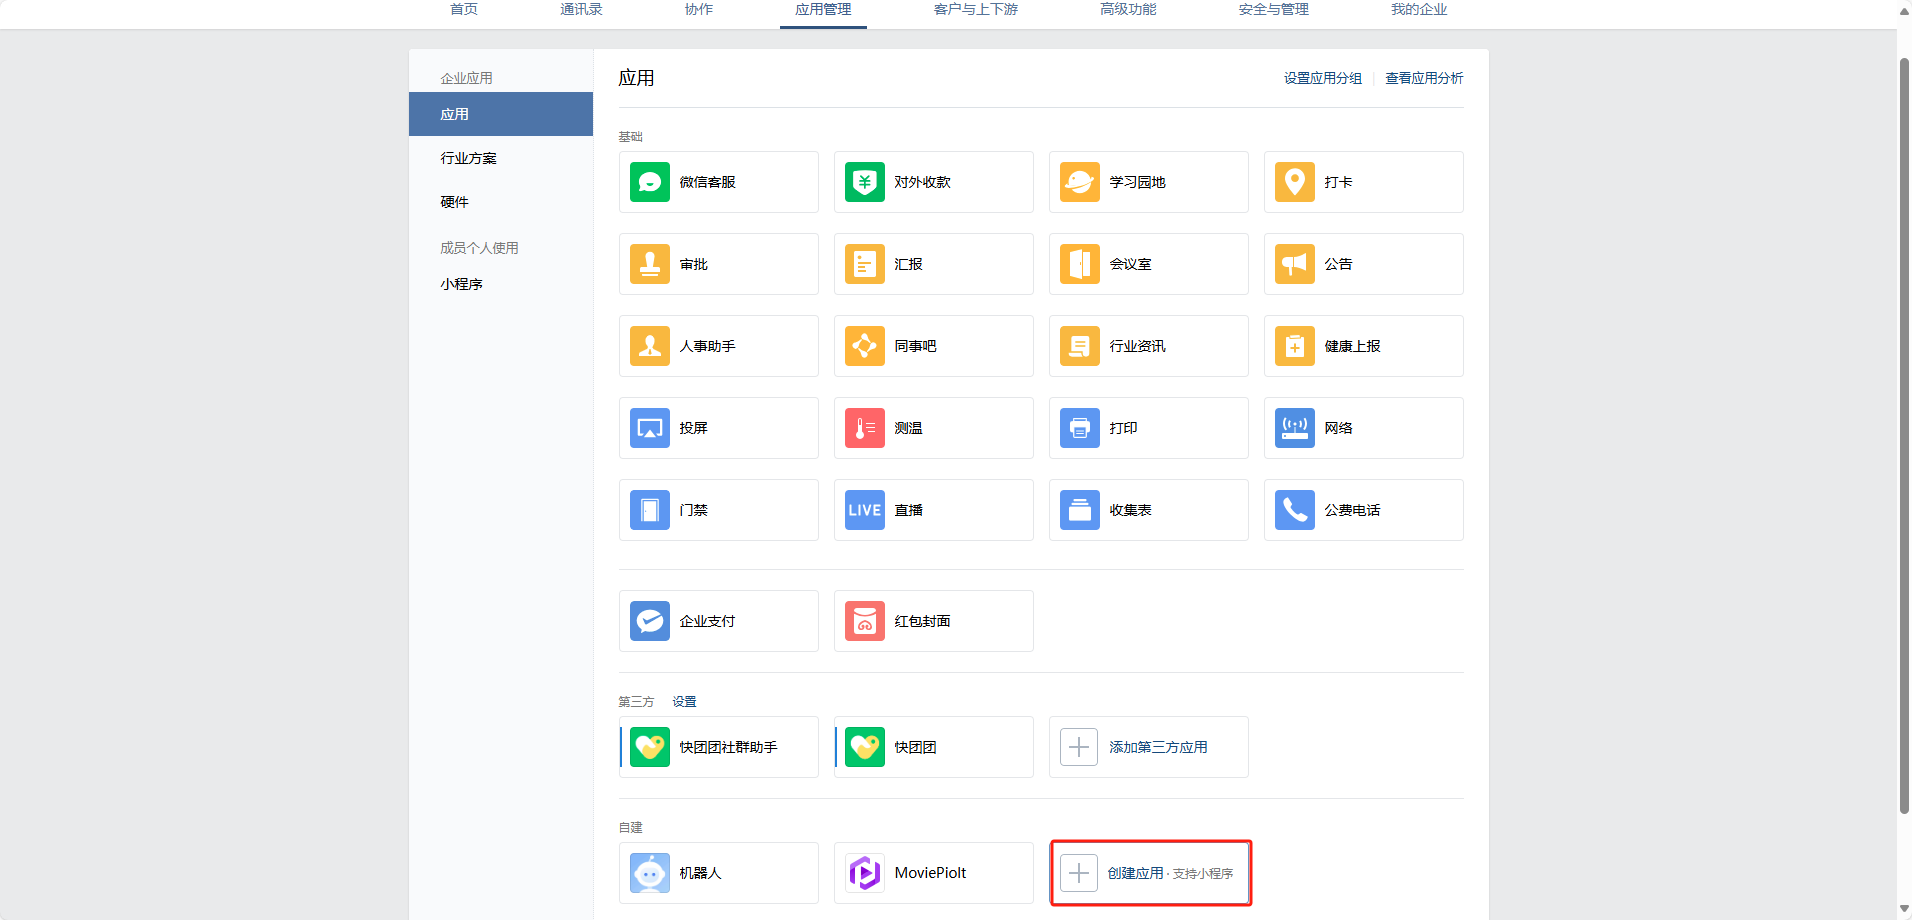The height and width of the screenshot is (920, 1912).
Task: Open the 查看应用分析 link
Action: click(x=1424, y=78)
